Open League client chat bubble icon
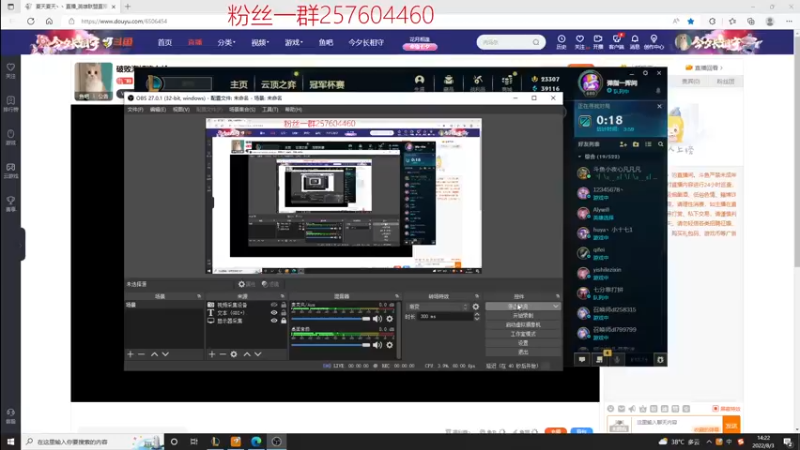 [582, 360]
